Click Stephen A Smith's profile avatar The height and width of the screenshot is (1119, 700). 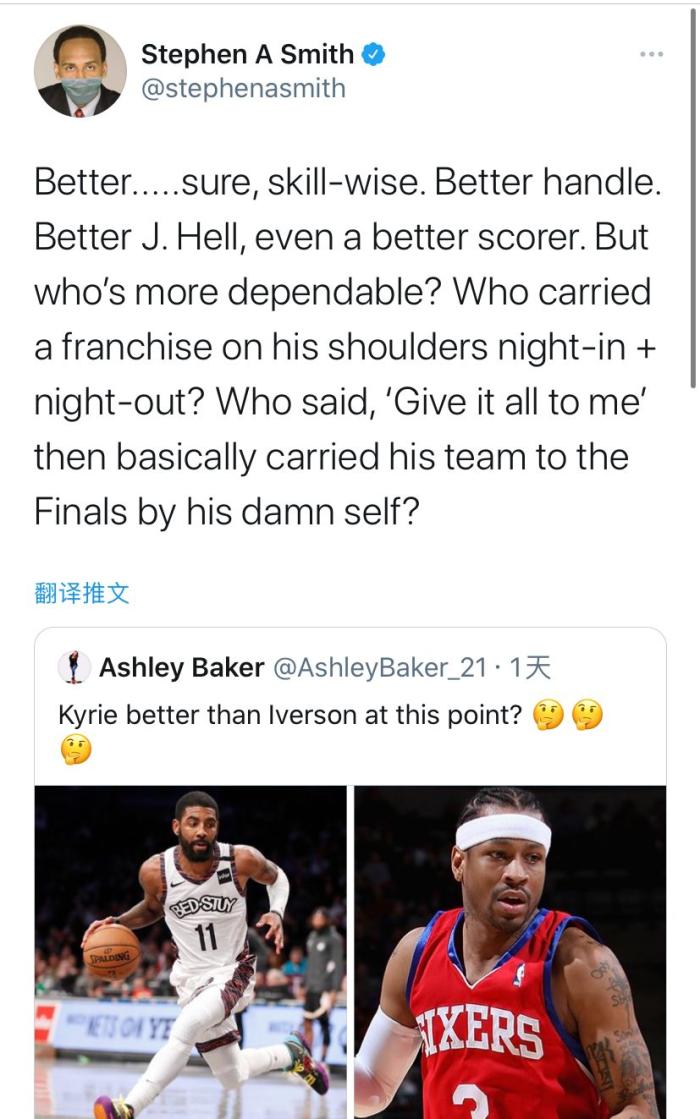point(80,71)
